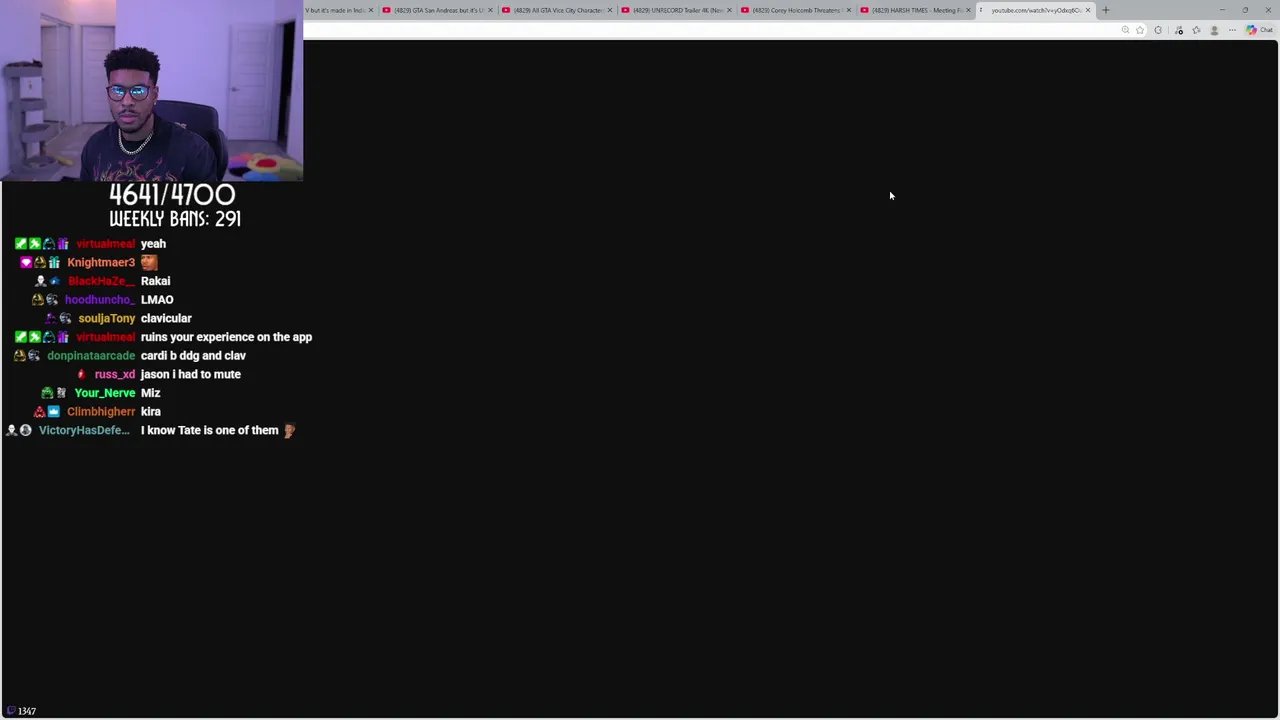Click the souljaTony username in chat
This screenshot has width=1280, height=720.
[106, 318]
